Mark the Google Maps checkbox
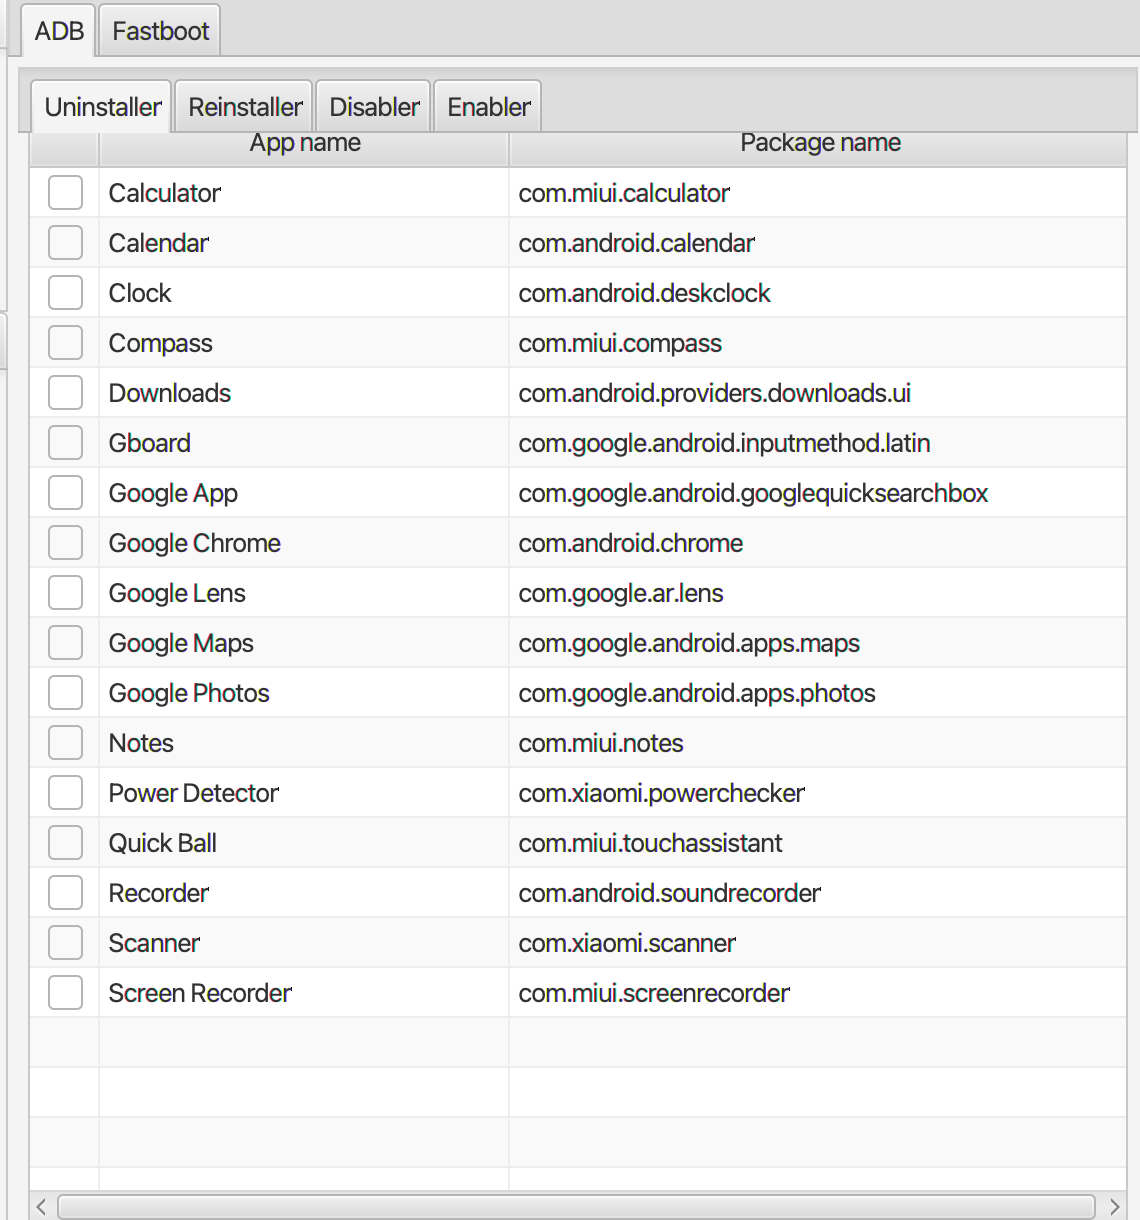Screen dimensions: 1140x1220 (x=66, y=642)
